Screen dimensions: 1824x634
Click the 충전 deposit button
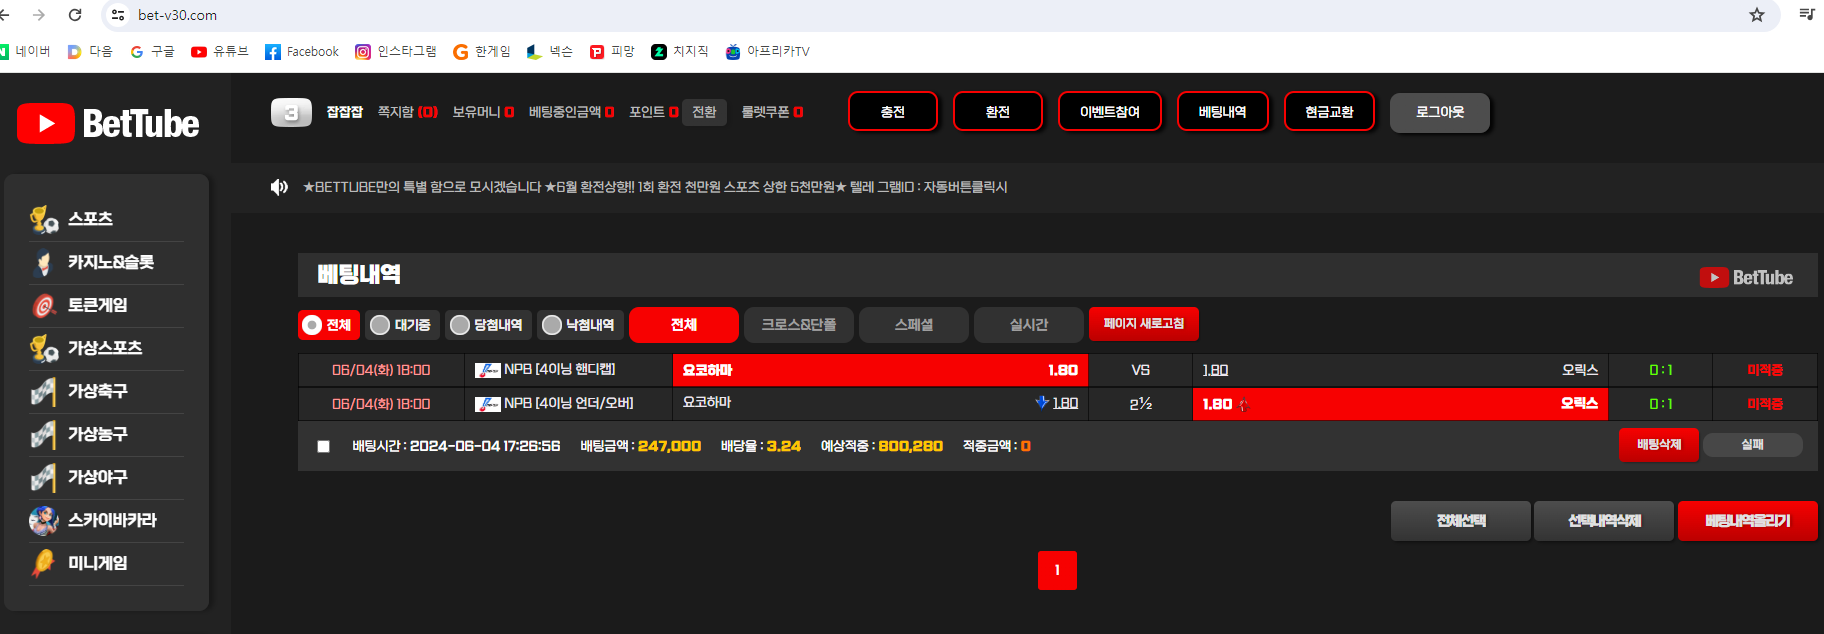point(892,112)
